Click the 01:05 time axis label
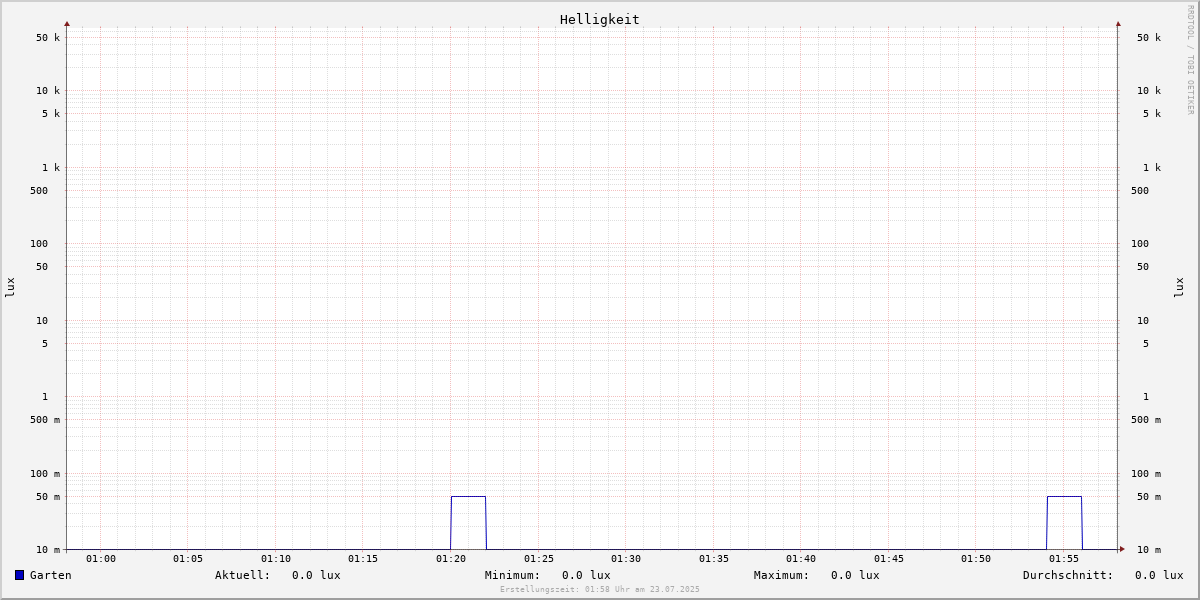Viewport: 1200px width, 600px height. 188,559
